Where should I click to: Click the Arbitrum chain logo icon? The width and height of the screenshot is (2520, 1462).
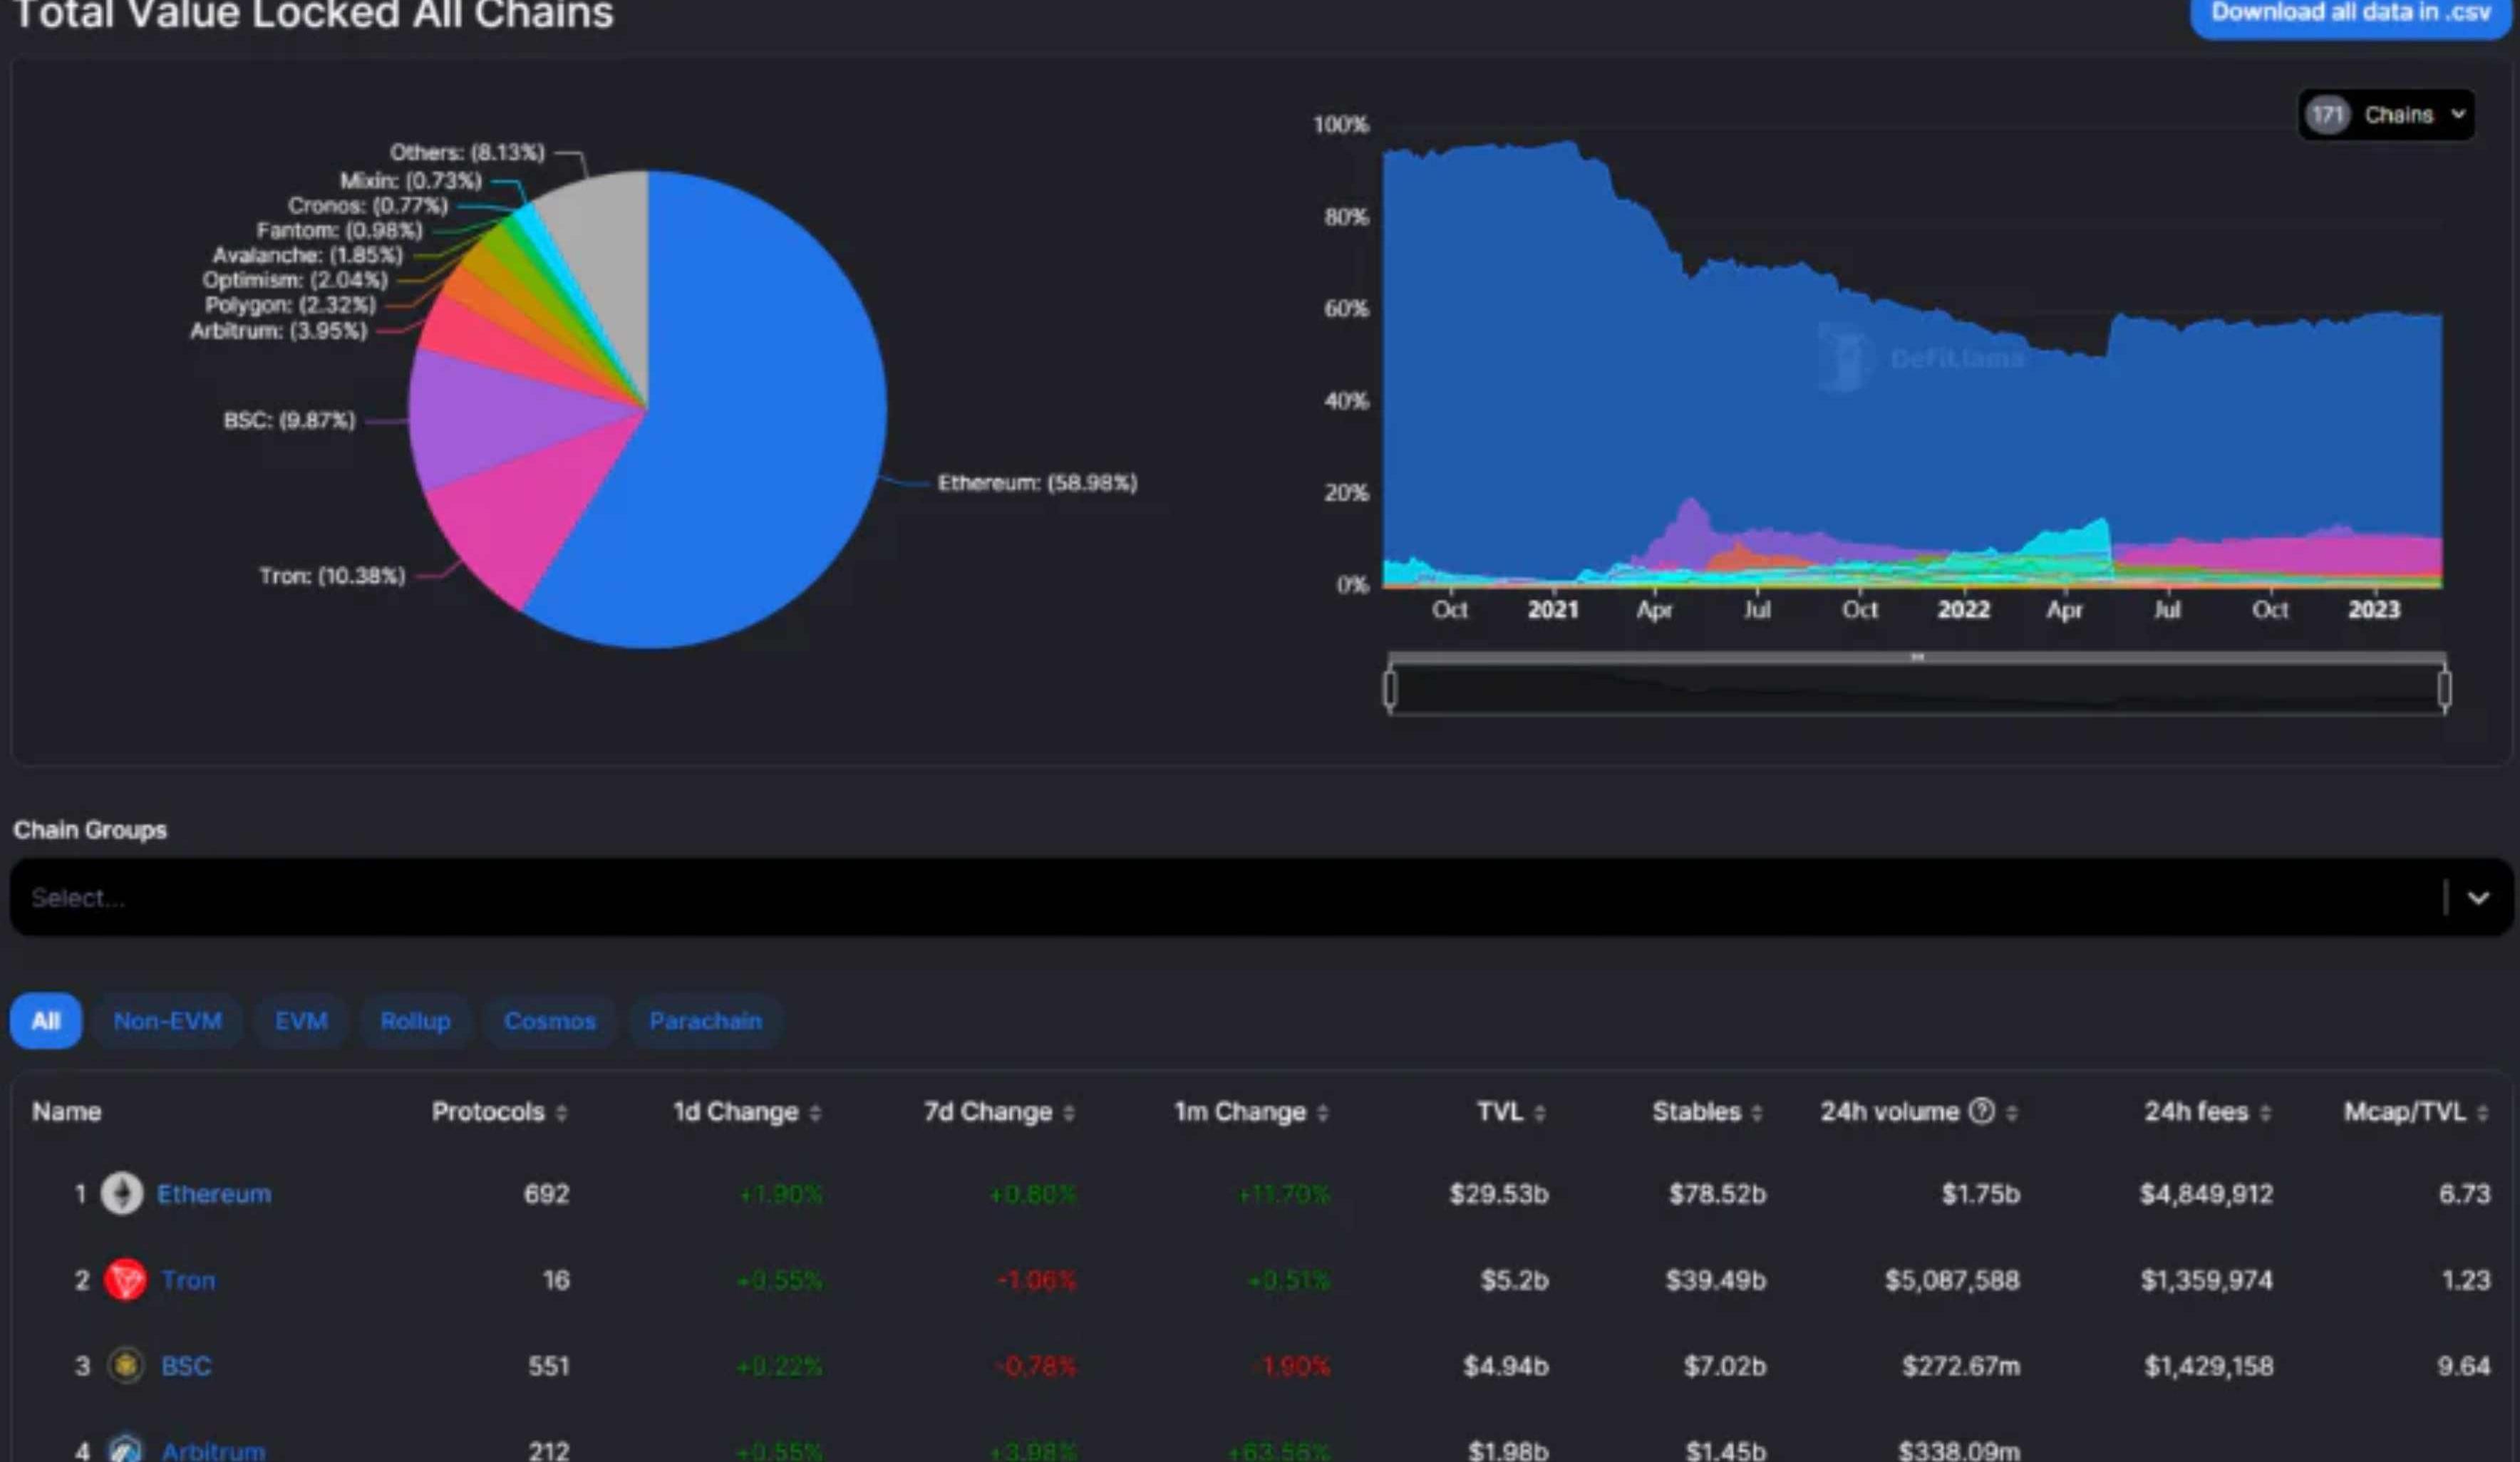coord(125,1449)
